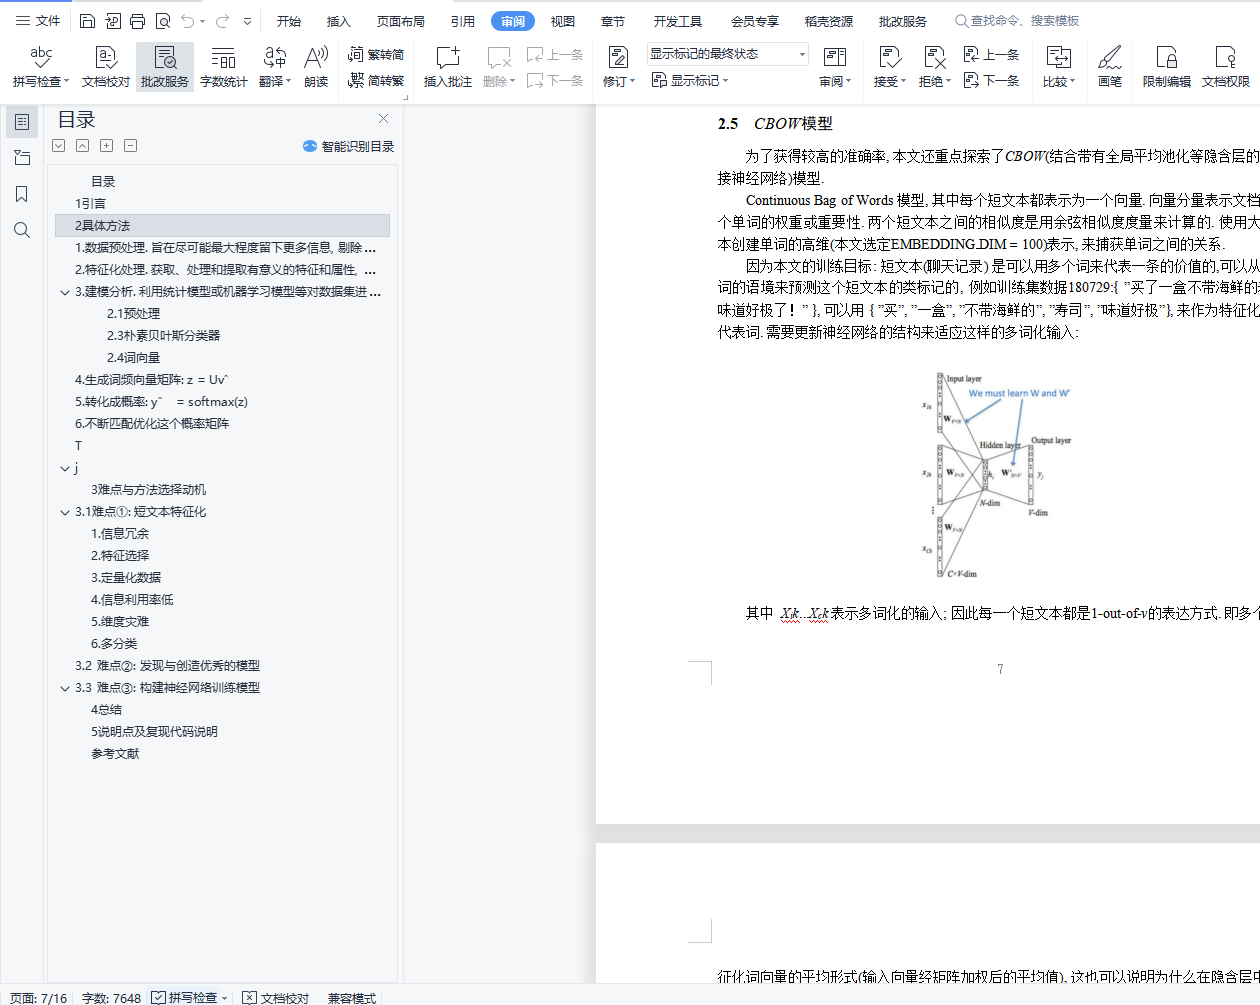Screen dimensions: 1260x1005
Task: Open 显示标记 dropdown
Action: pos(690,80)
